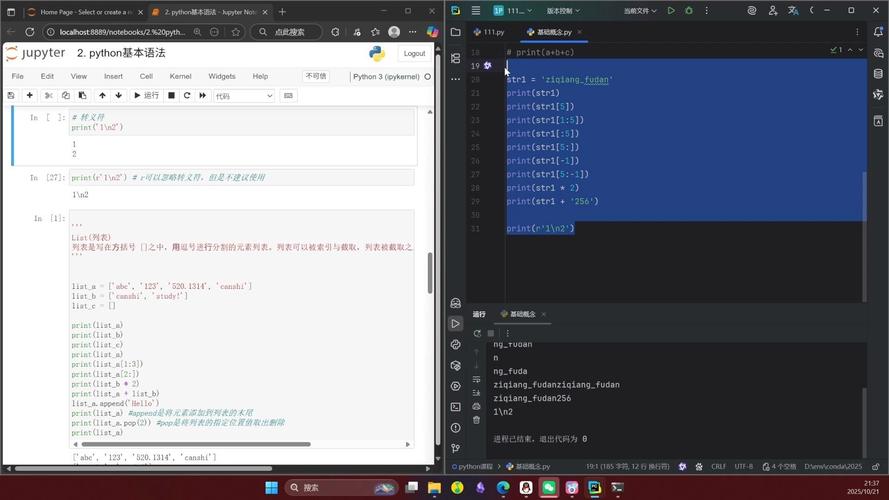Open the CRLF line separator selector
Screen dimensions: 889x500
(x=718, y=467)
